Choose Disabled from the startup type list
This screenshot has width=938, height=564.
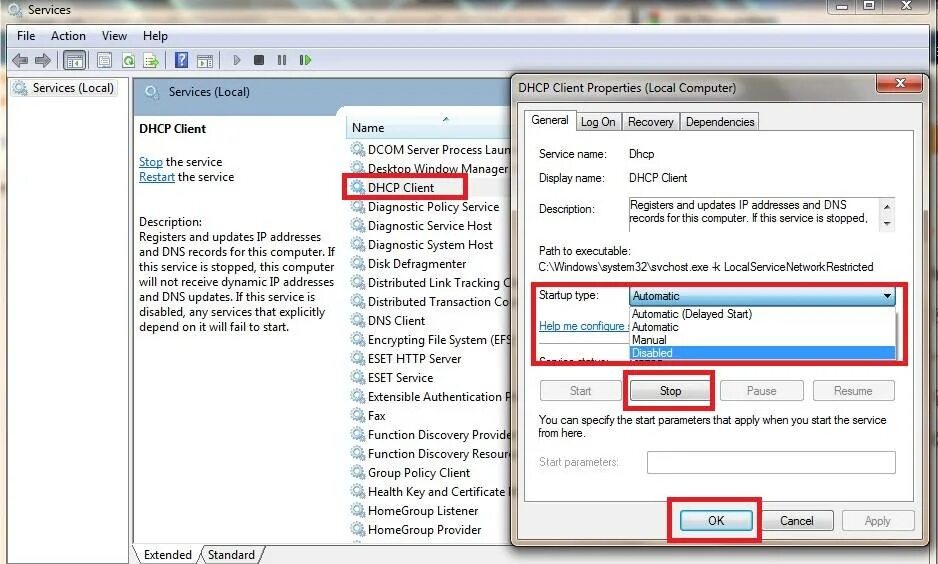[763, 353]
